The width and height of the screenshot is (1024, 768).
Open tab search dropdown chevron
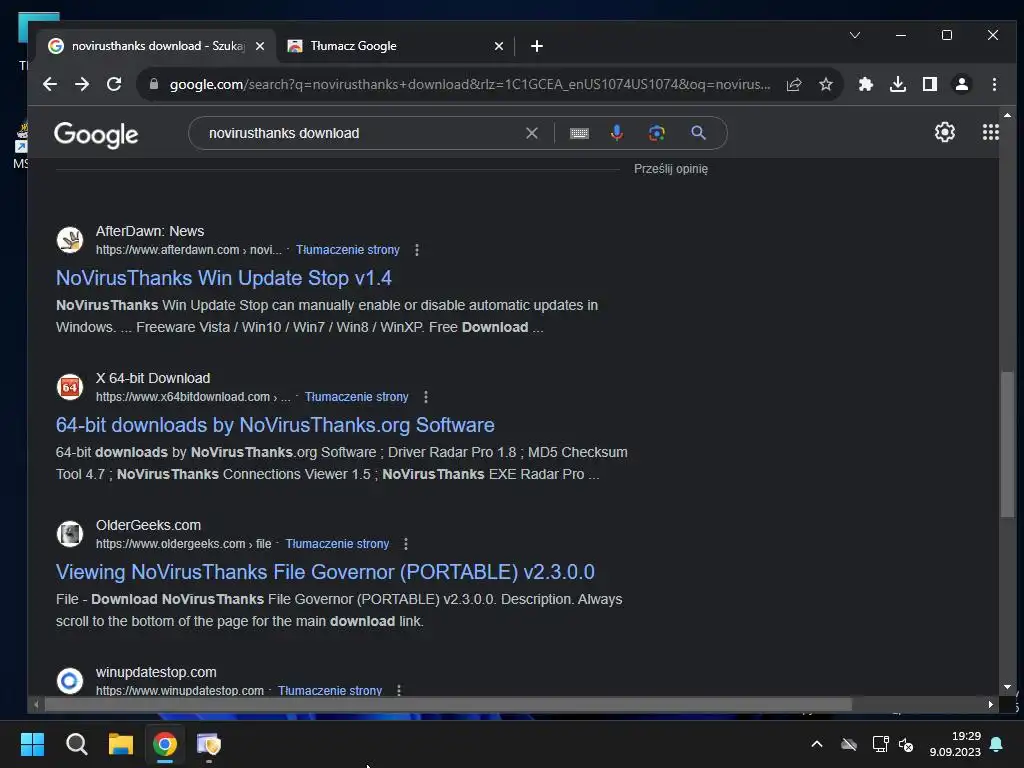click(x=855, y=35)
